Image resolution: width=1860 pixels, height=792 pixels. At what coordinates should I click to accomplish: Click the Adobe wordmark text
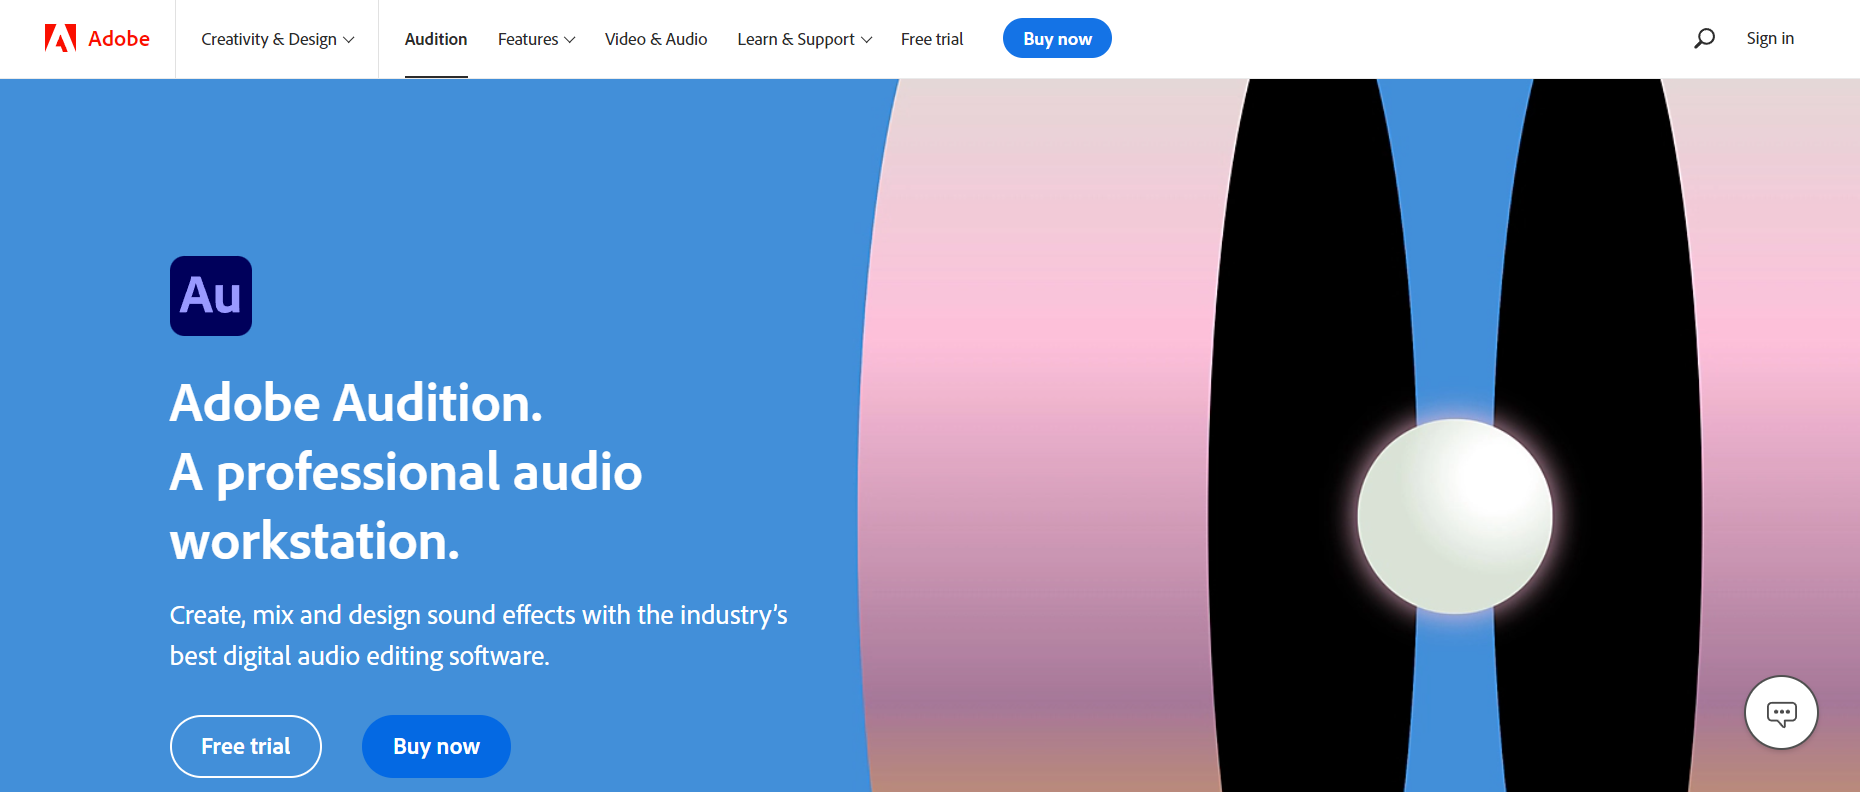pyautogui.click(x=119, y=39)
